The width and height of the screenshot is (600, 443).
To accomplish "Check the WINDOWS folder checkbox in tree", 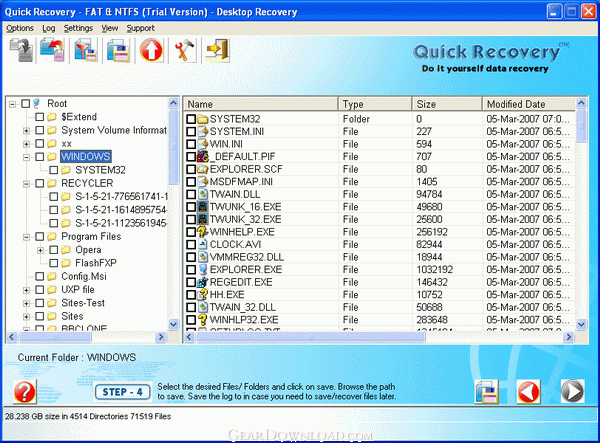I will click(40, 156).
